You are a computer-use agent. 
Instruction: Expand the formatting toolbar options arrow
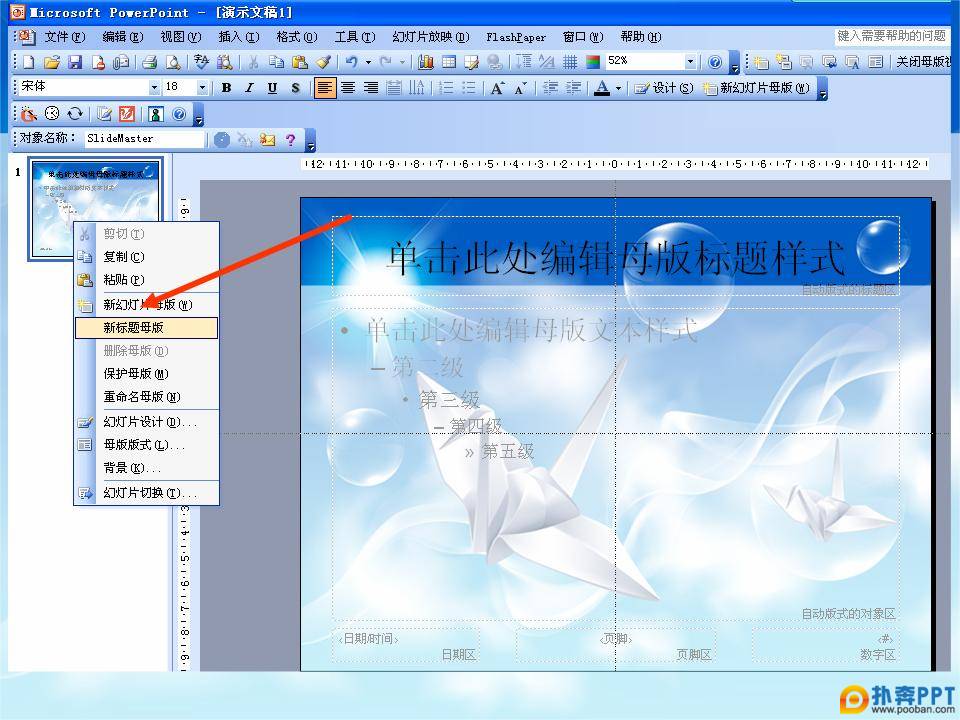click(822, 89)
